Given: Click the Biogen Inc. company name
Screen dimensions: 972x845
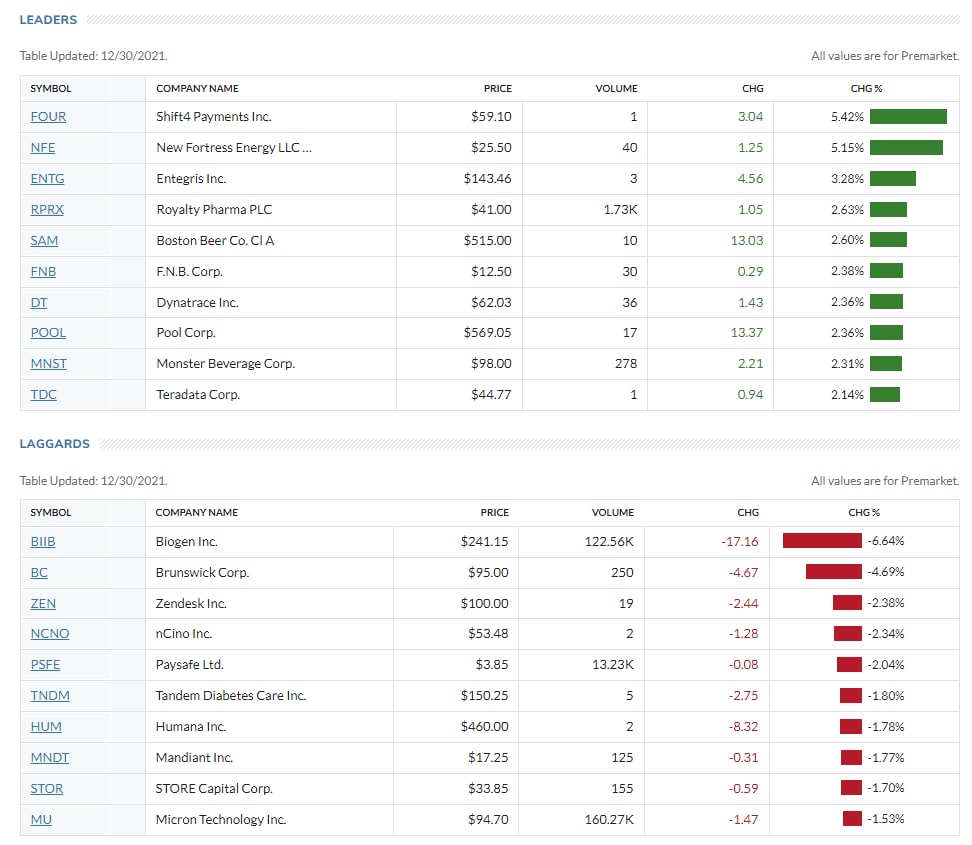Looking at the screenshot, I should coord(187,542).
